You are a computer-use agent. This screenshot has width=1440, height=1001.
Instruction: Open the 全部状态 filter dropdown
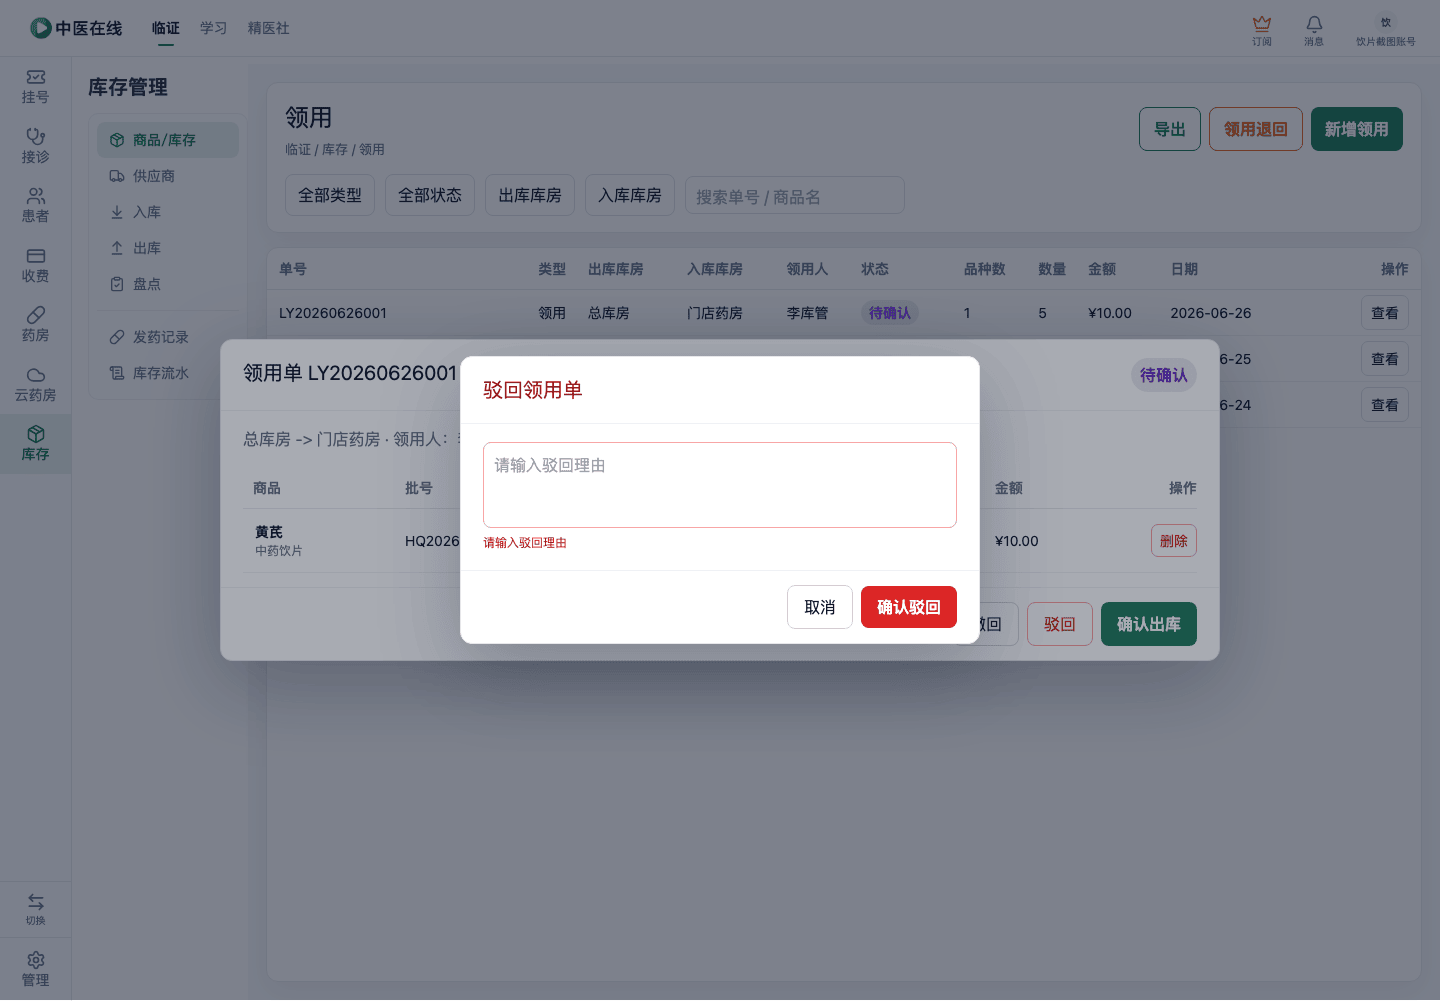[x=430, y=195]
